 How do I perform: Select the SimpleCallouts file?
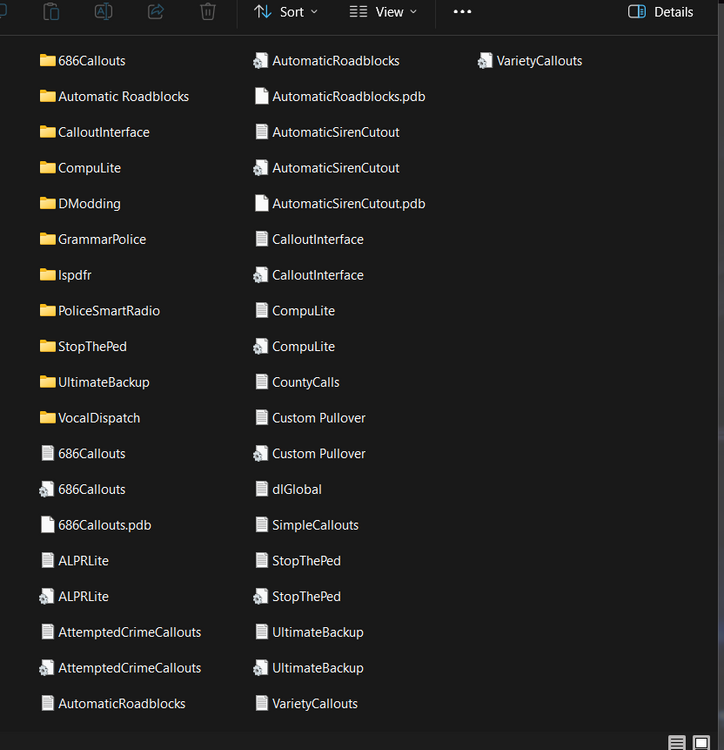[x=307, y=525]
